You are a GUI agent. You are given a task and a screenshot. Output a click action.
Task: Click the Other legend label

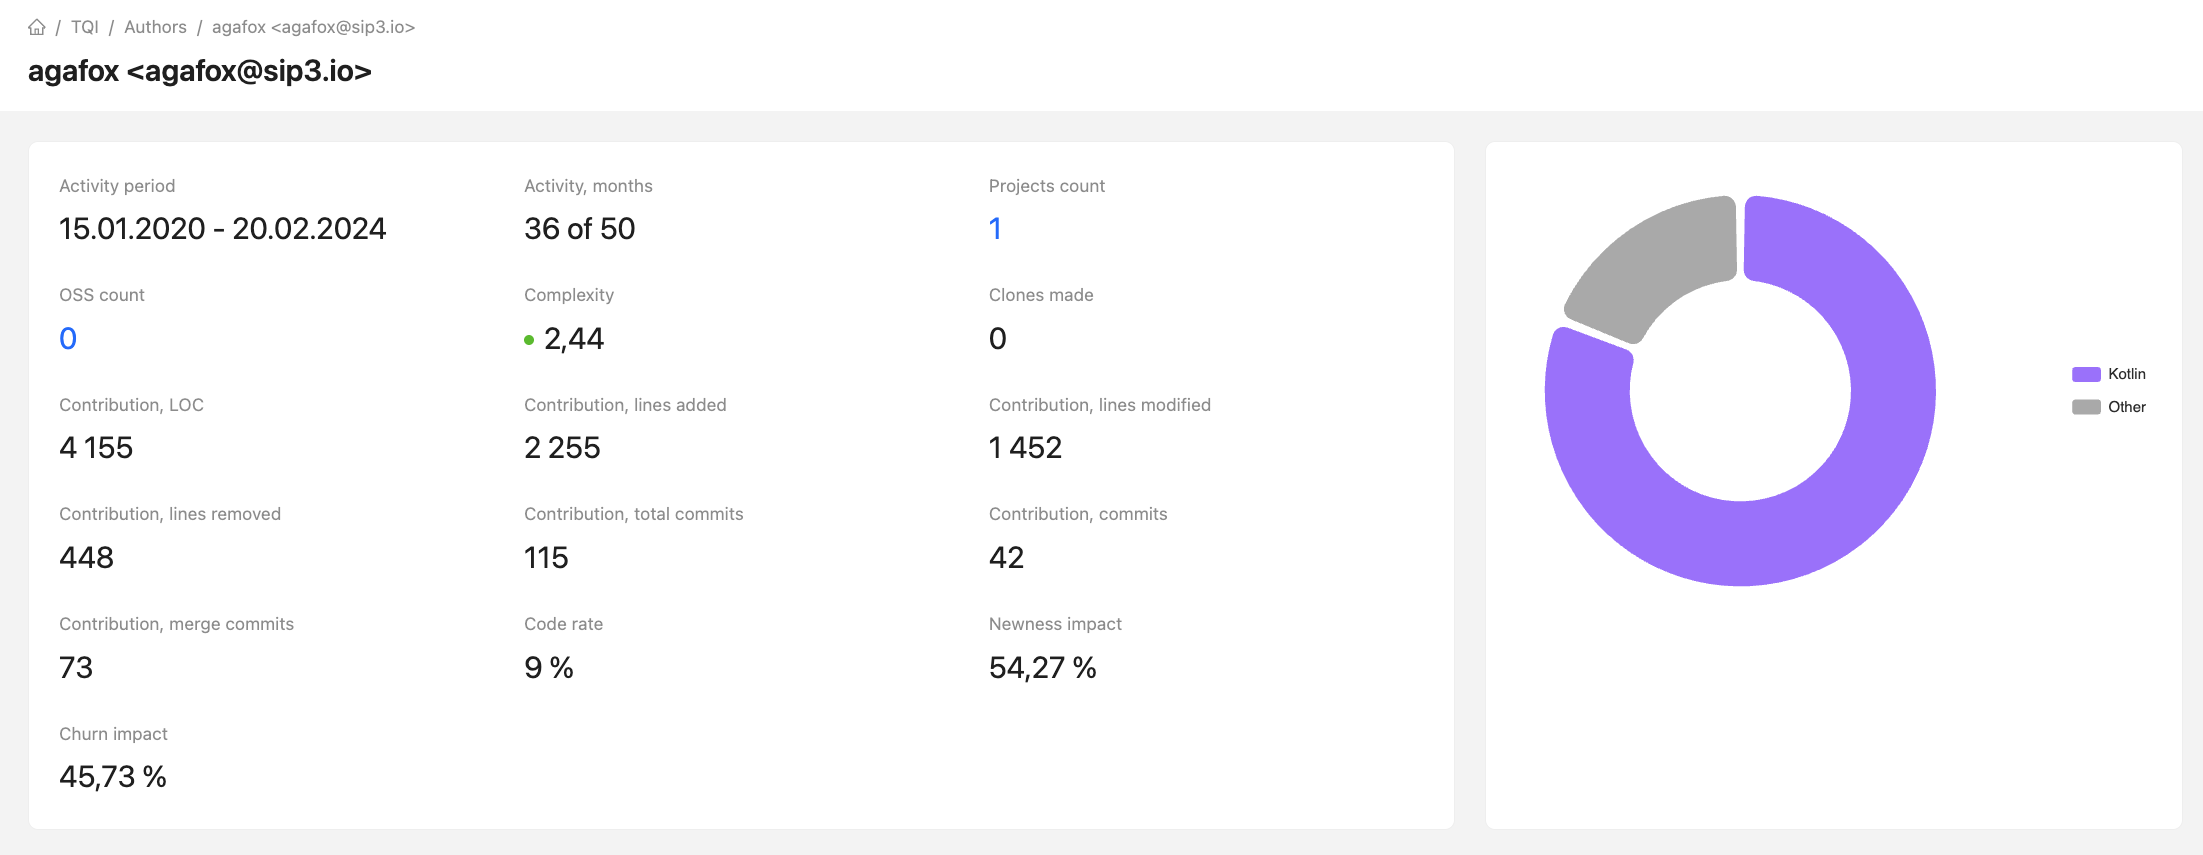coord(2126,407)
